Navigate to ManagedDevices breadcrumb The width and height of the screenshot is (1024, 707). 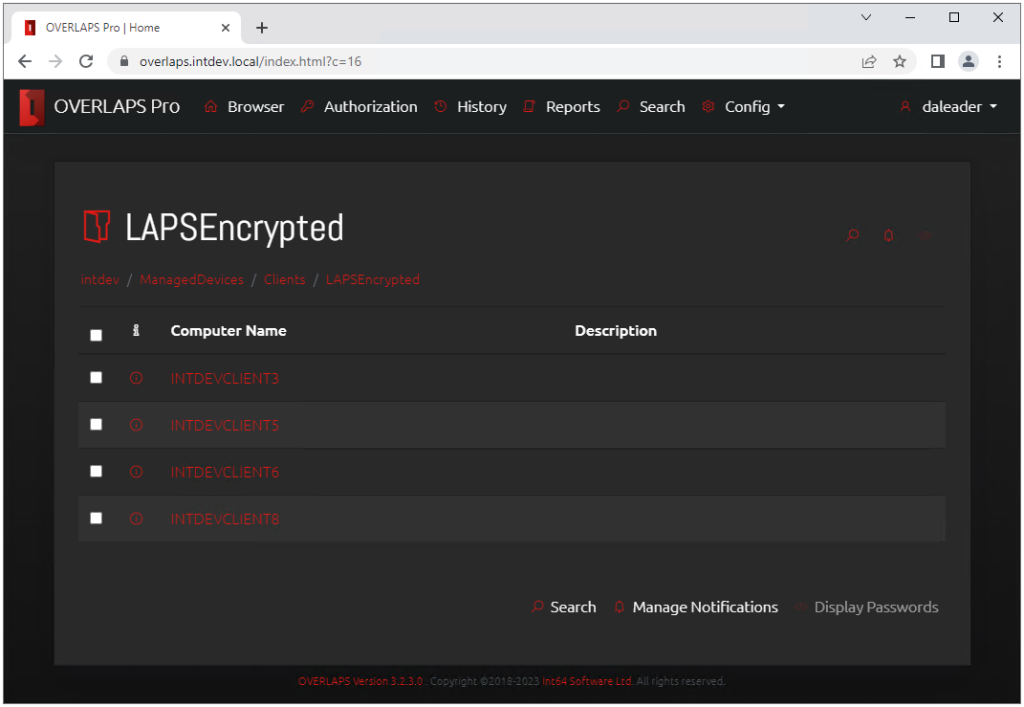(x=191, y=280)
